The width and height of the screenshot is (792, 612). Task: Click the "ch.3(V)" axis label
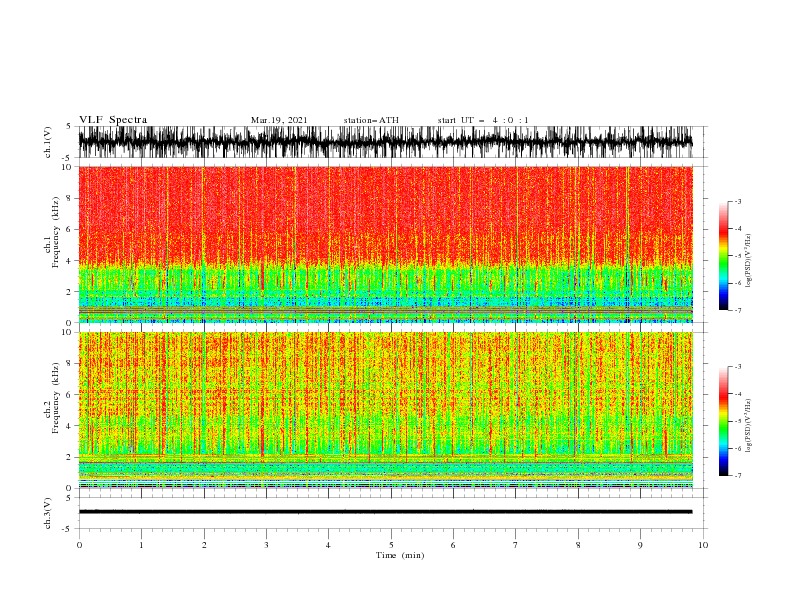[x=48, y=513]
